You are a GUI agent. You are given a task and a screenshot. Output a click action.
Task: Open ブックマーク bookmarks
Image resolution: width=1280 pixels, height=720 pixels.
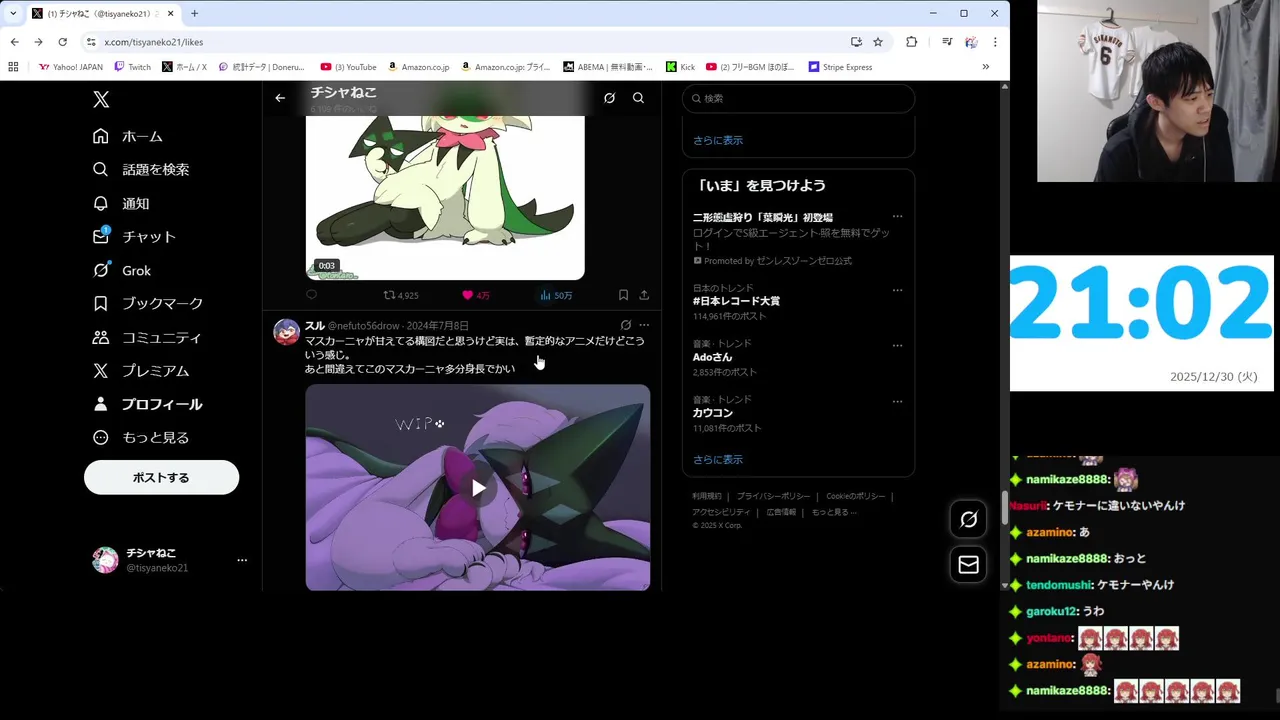148,303
